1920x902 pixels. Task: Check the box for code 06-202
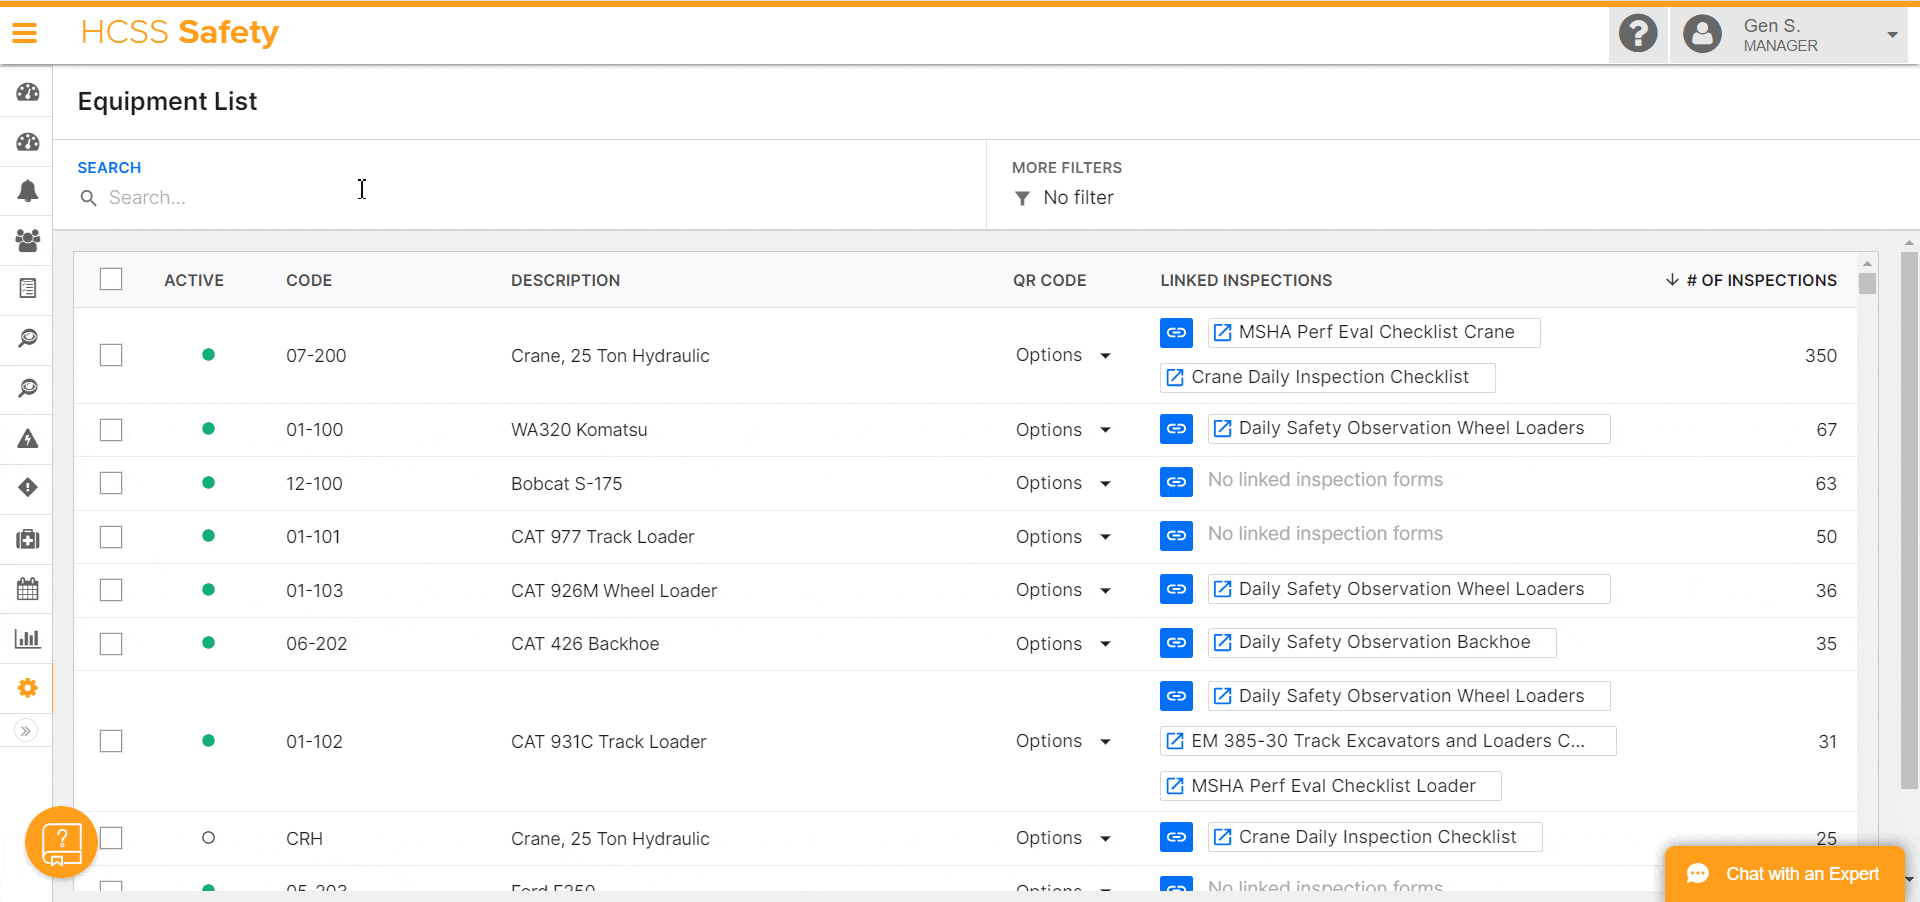[111, 644]
